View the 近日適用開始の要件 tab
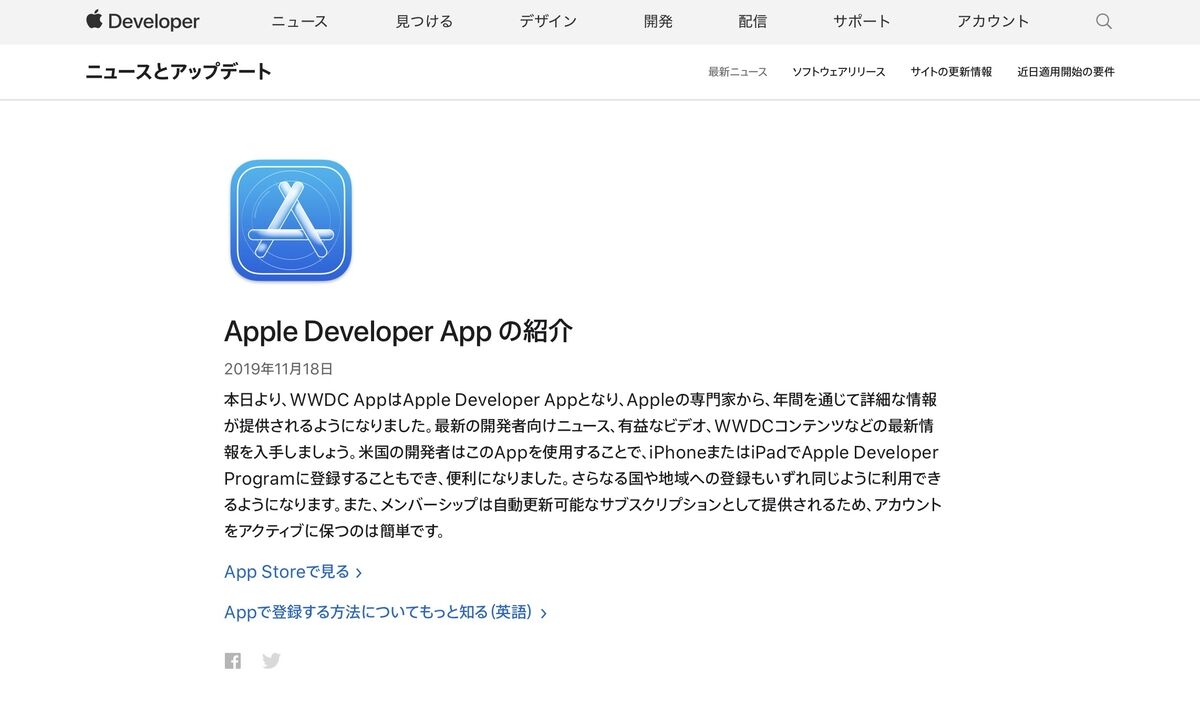The image size is (1200, 704). [1066, 72]
